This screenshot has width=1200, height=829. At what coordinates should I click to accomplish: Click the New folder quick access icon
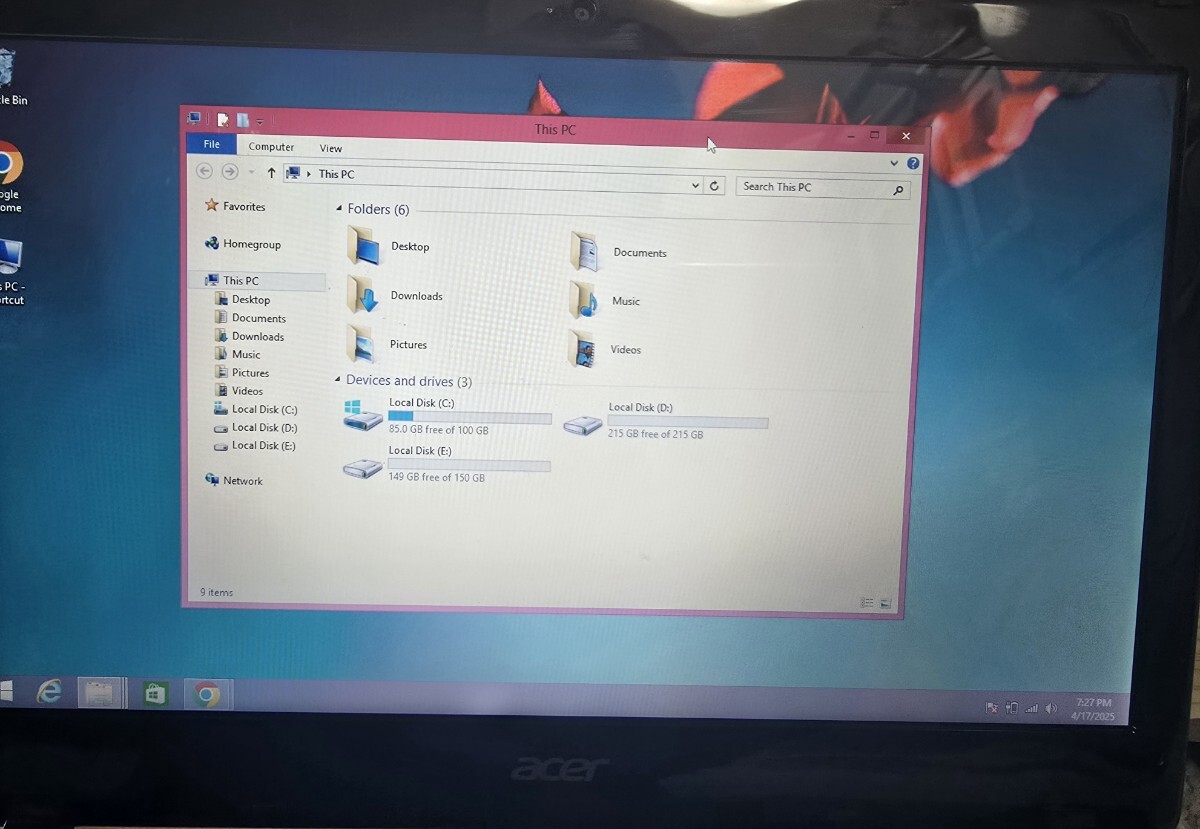coord(242,121)
